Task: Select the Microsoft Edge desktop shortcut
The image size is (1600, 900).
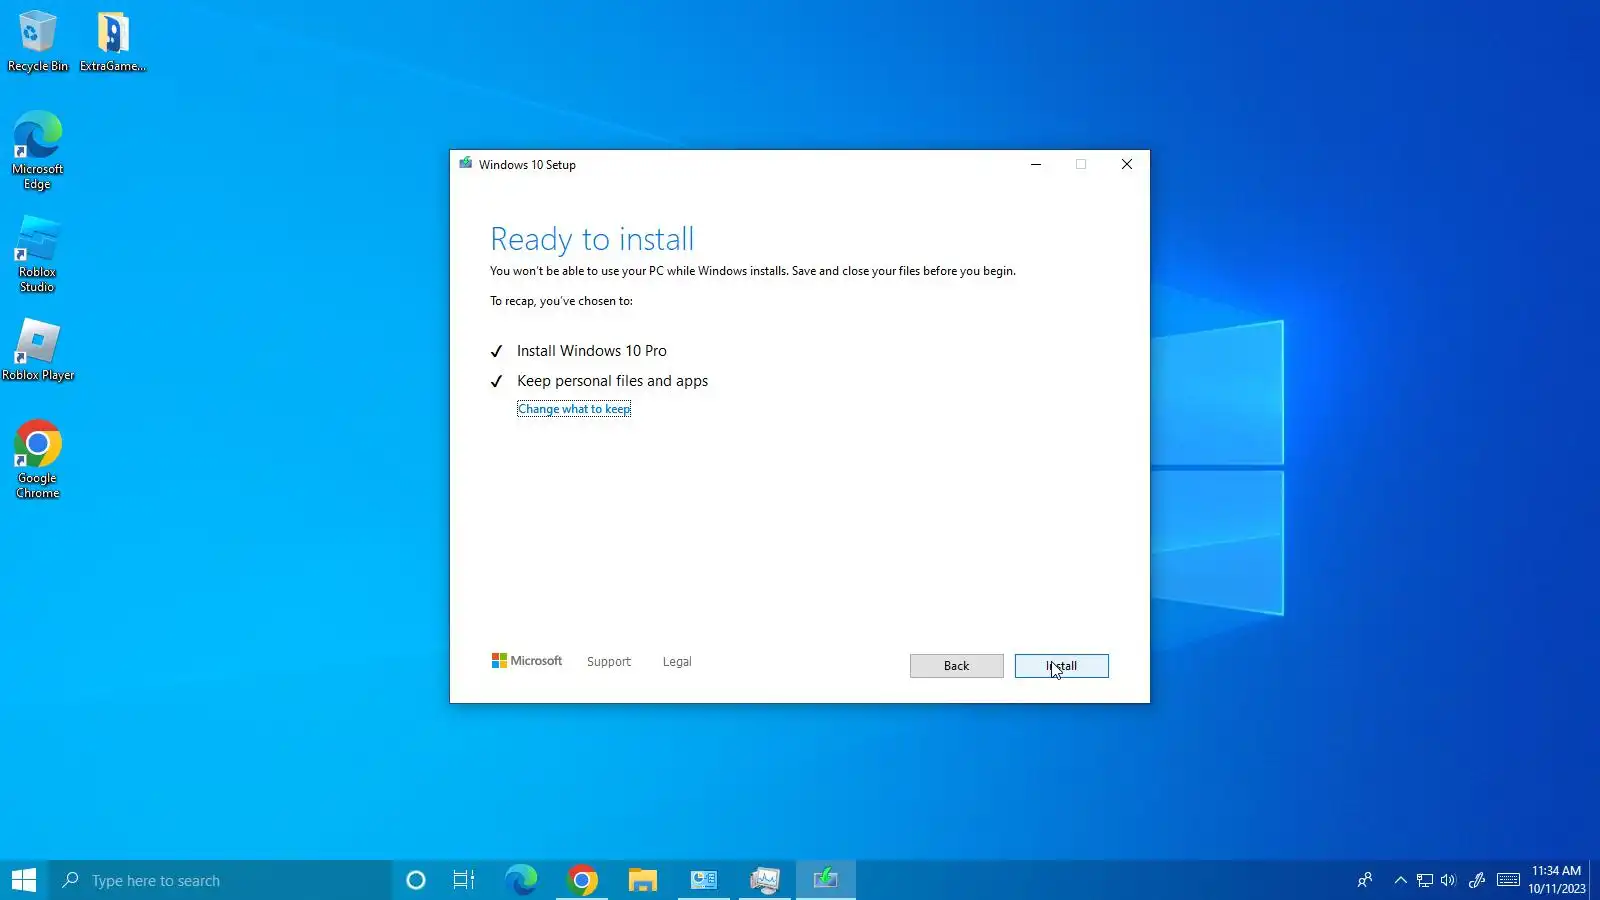Action: [38, 151]
